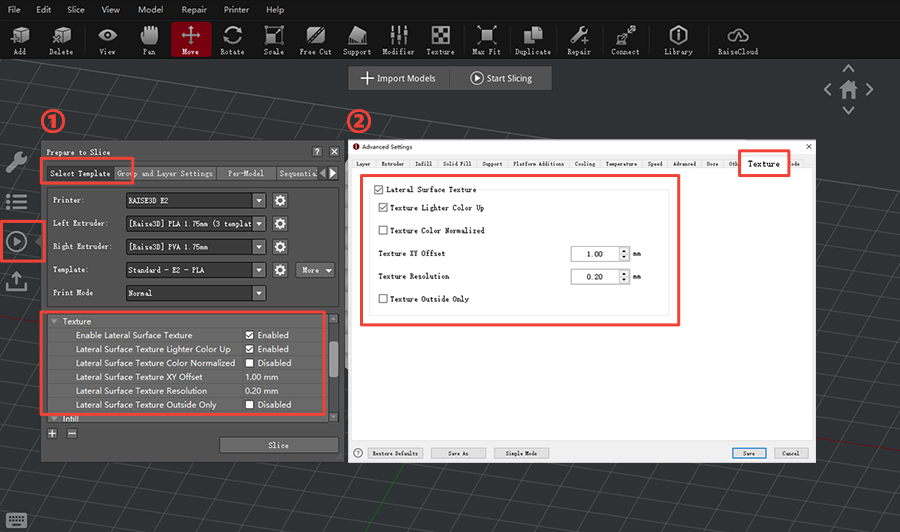Image resolution: width=900 pixels, height=532 pixels.
Task: Expand the Infill section
Action: point(55,418)
